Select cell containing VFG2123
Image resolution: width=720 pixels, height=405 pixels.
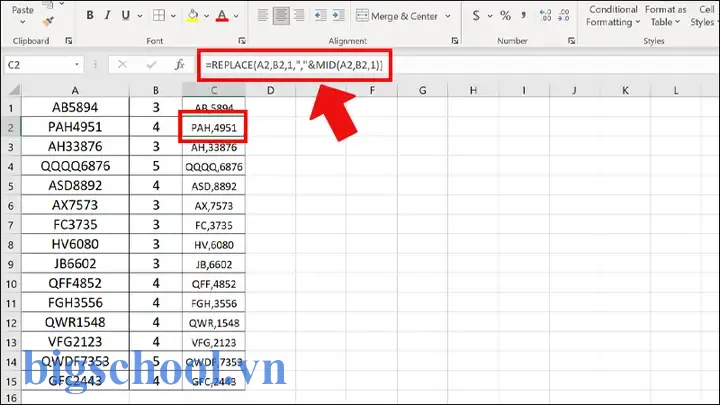coord(75,342)
